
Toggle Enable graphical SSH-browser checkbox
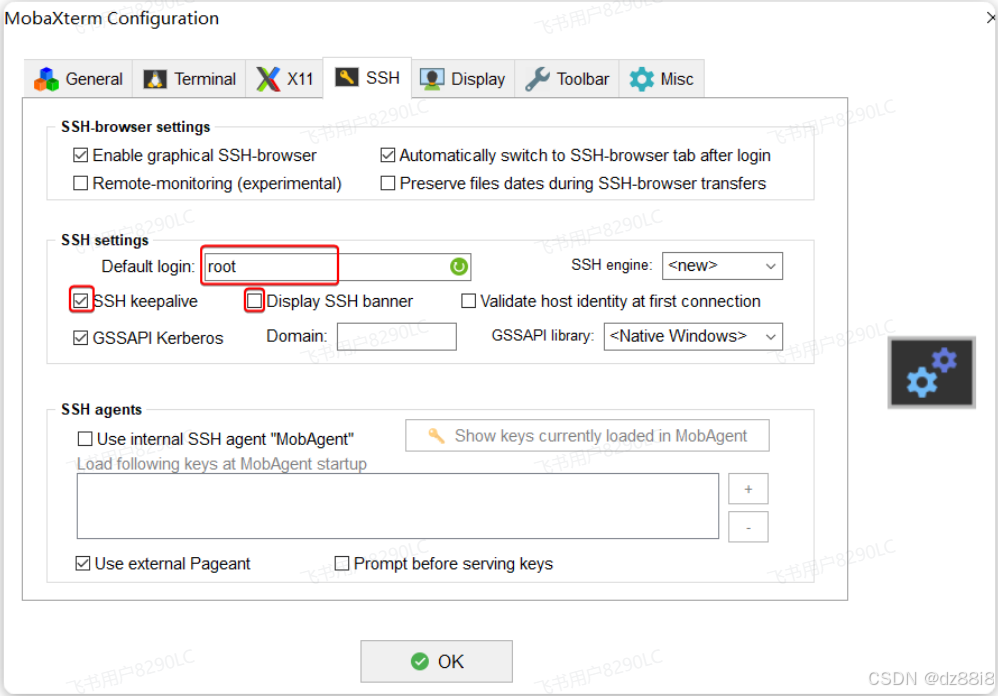80,155
